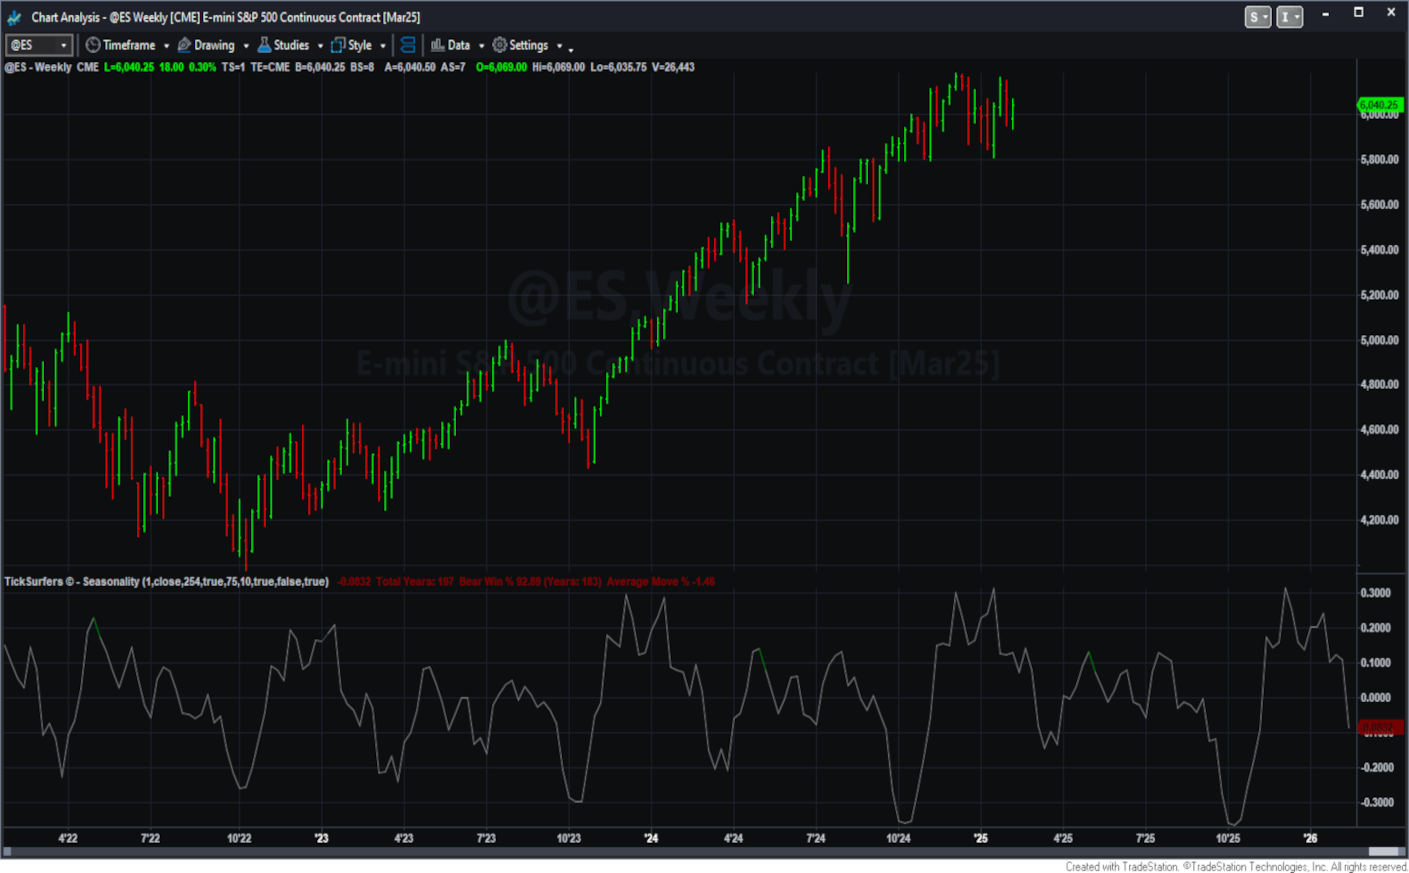Click the 5,000.00 price axis label
The height and width of the screenshot is (873, 1409).
tap(1379, 340)
